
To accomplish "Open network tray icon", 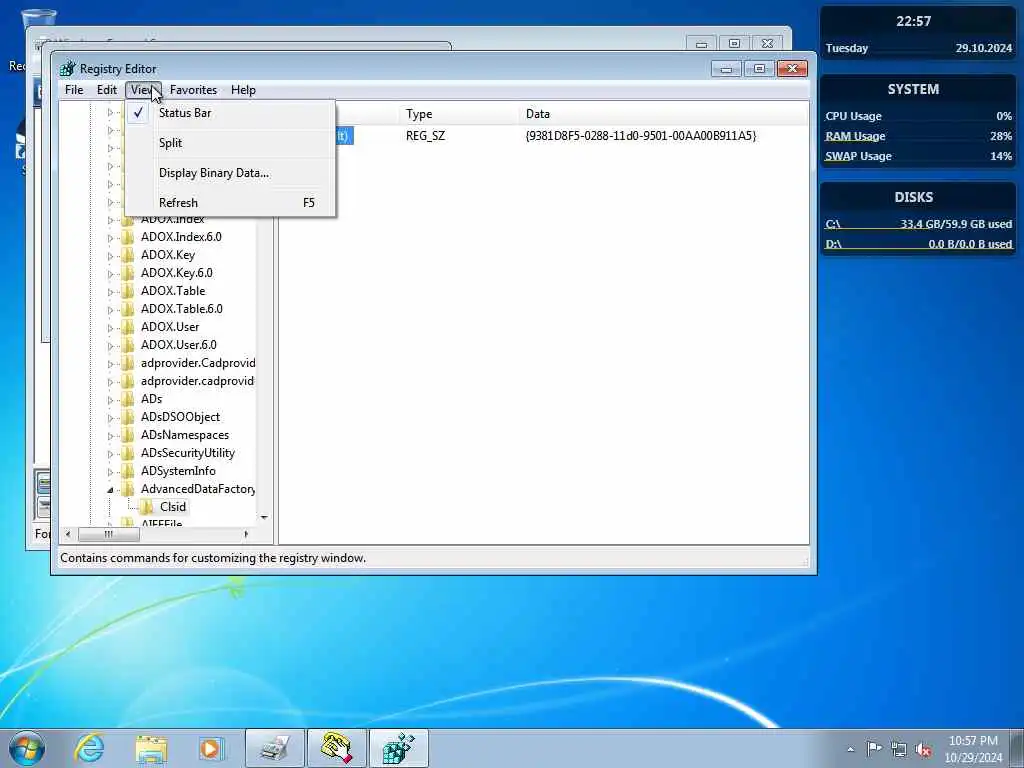I will [x=899, y=749].
